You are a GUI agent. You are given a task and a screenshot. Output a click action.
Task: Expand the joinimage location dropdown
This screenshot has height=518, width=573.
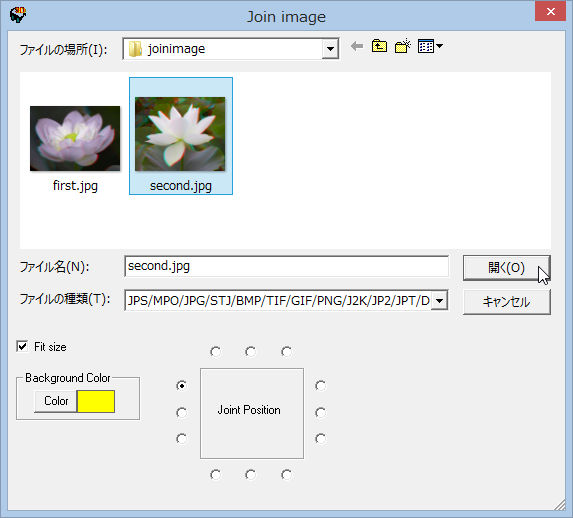(x=330, y=49)
